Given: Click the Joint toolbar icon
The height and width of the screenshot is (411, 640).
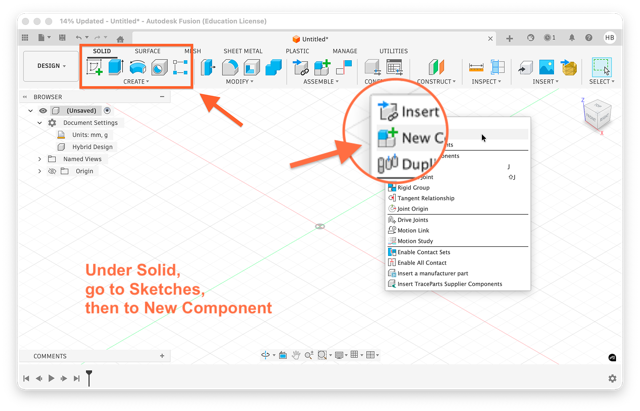Looking at the screenshot, I should [344, 67].
